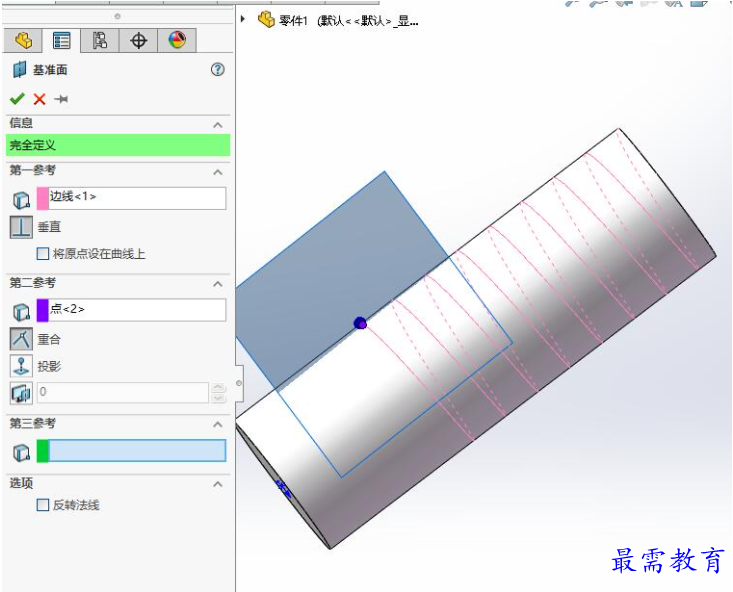Click the second reference entity icon
Image resolution: width=733 pixels, height=592 pixels.
pyautogui.click(x=22, y=312)
